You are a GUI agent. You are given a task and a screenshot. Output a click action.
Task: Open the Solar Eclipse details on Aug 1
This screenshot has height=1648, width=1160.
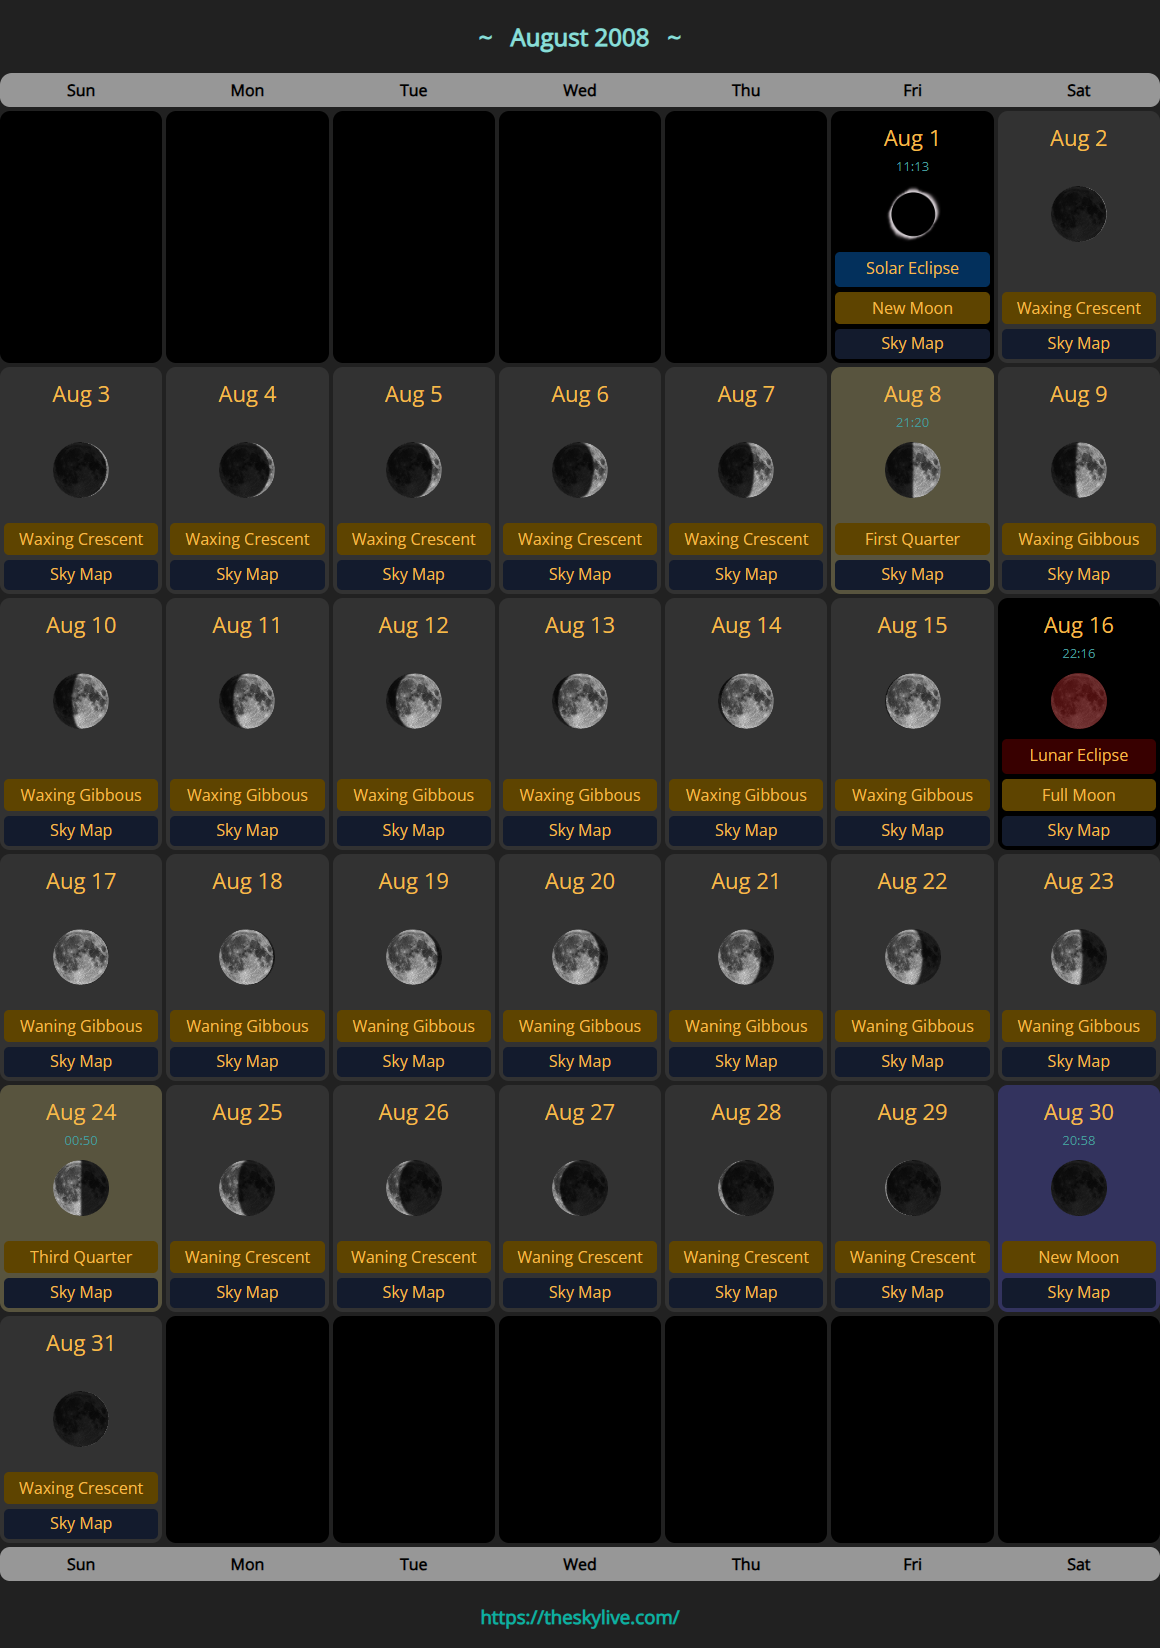pos(912,268)
